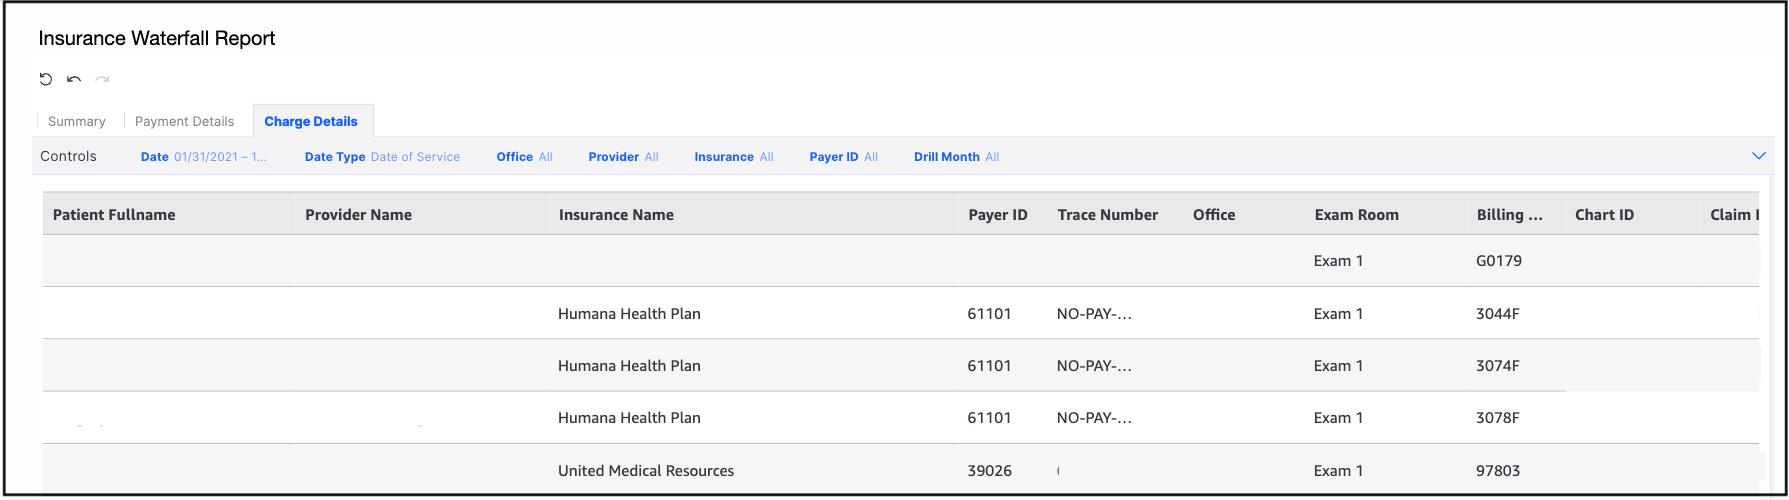Open the Provider filter dropdown

click(x=623, y=157)
